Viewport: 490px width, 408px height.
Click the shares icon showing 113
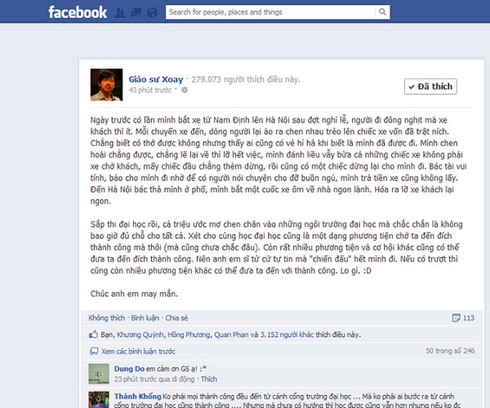click(x=456, y=318)
